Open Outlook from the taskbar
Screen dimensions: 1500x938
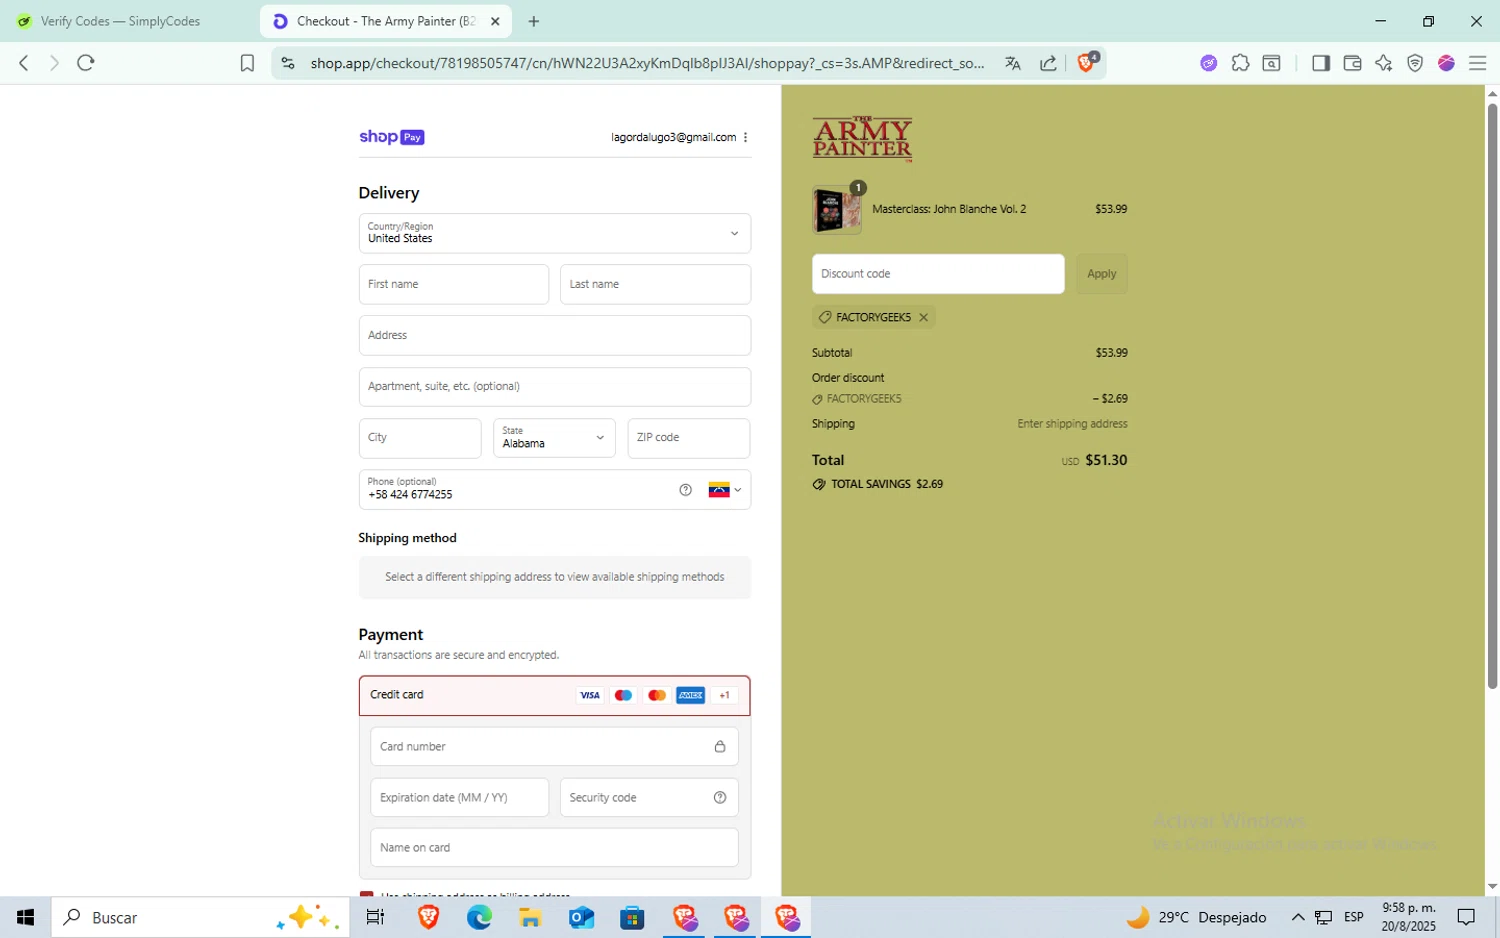click(x=581, y=917)
